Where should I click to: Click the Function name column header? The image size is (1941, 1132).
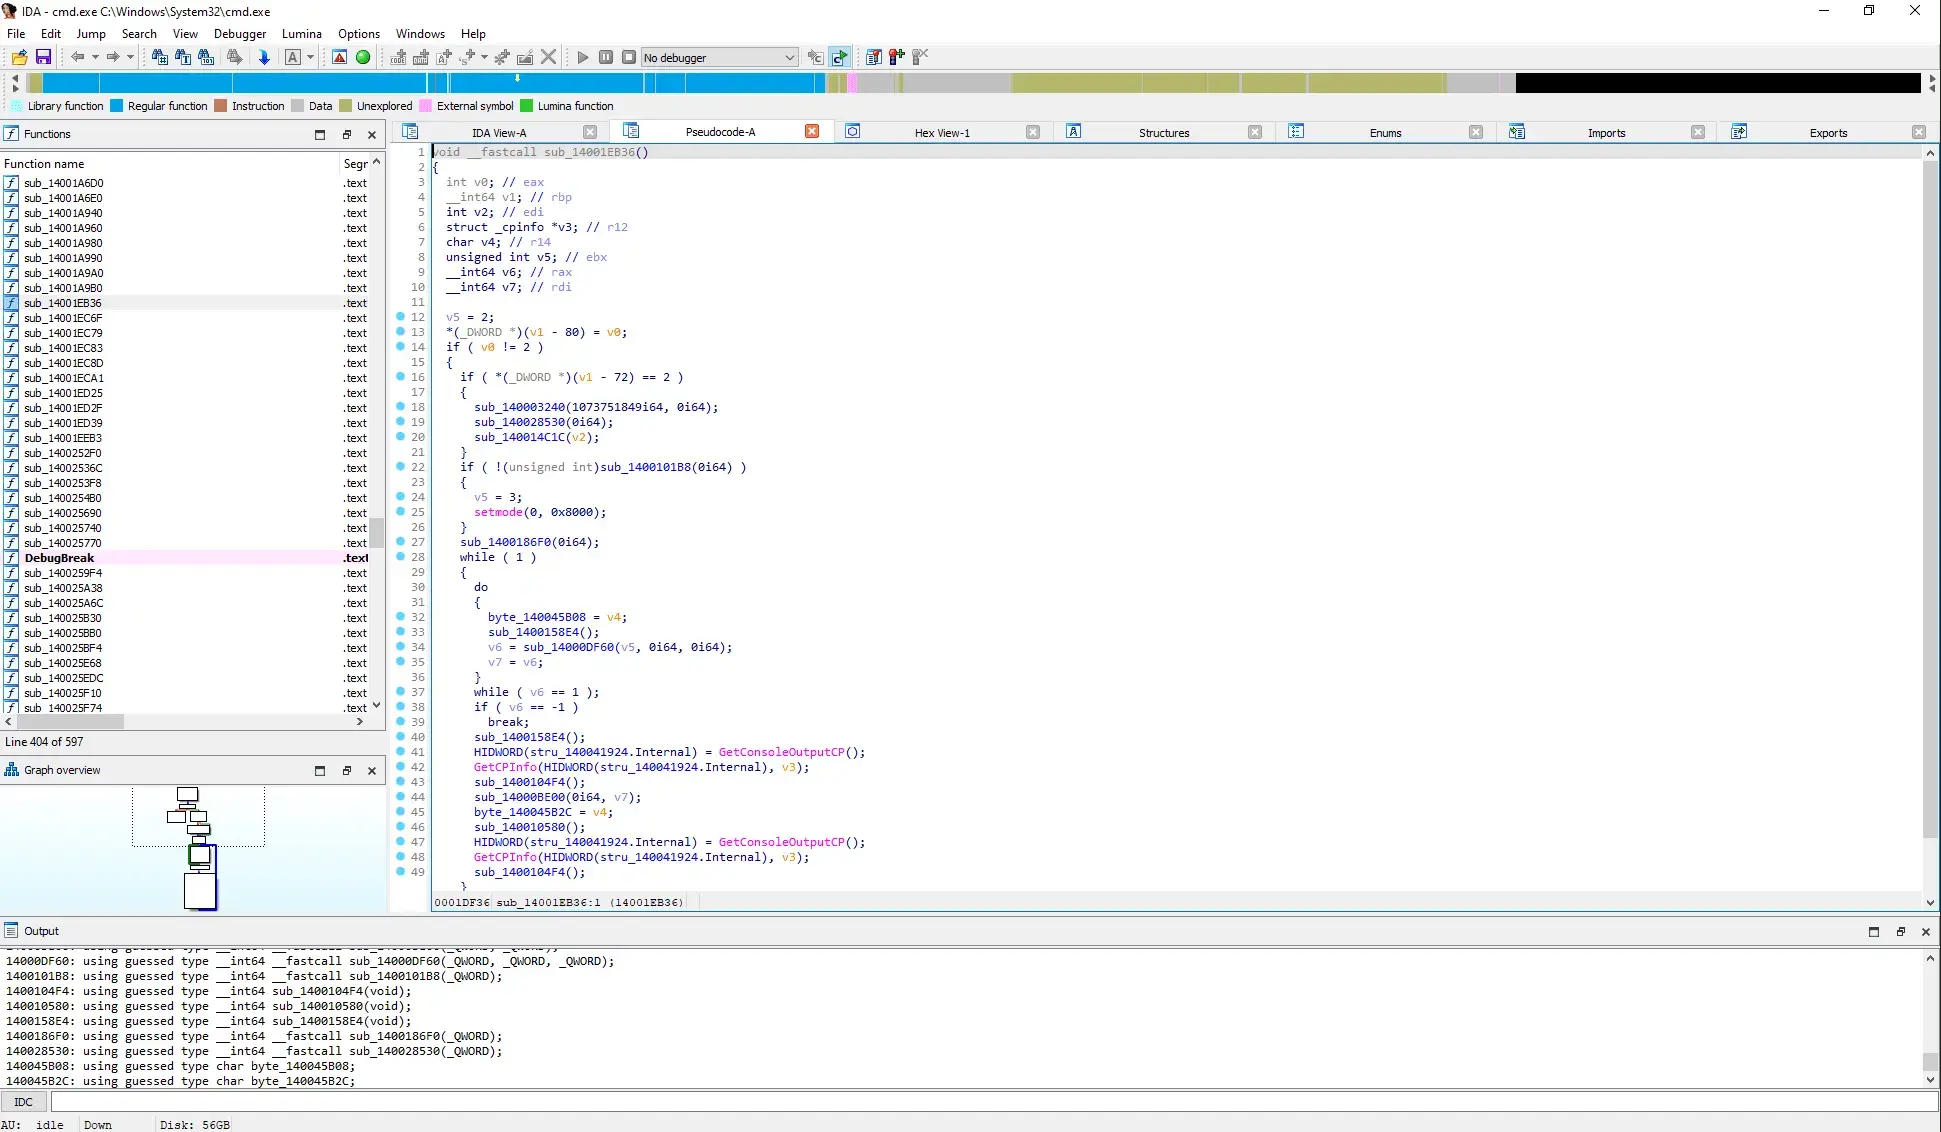tap(170, 163)
